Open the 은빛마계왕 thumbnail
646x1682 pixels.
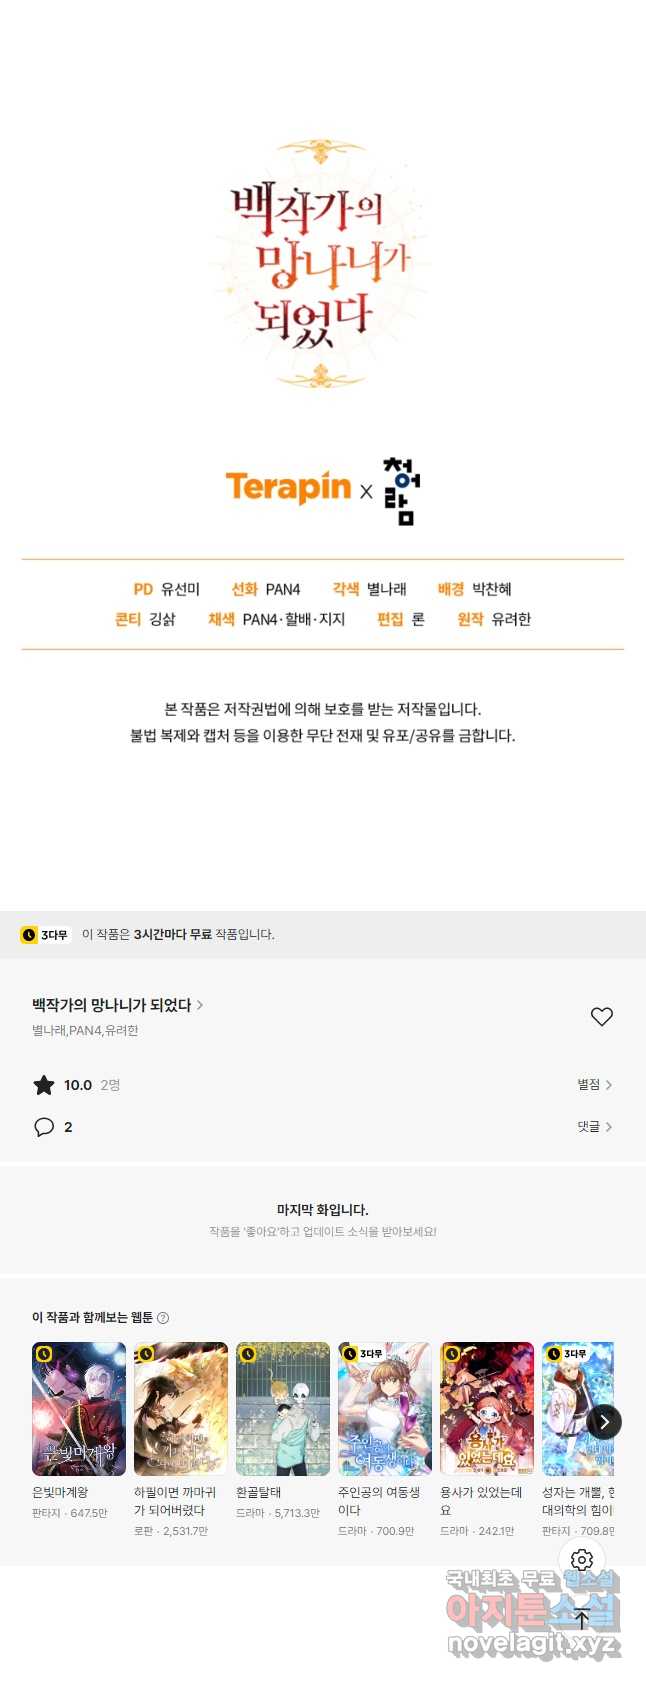point(79,1409)
